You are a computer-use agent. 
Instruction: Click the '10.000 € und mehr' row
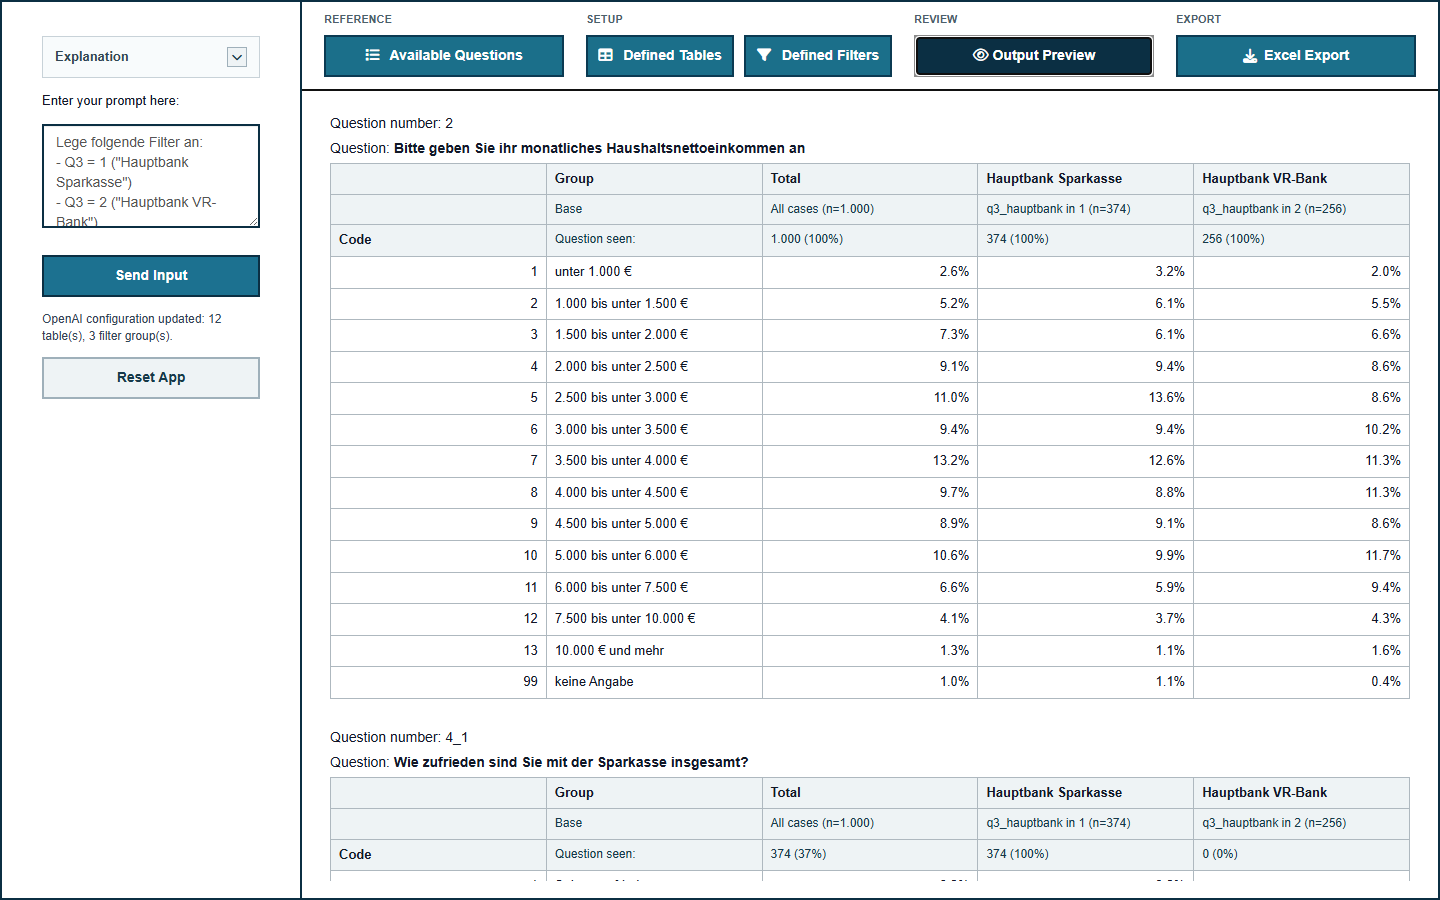click(869, 650)
